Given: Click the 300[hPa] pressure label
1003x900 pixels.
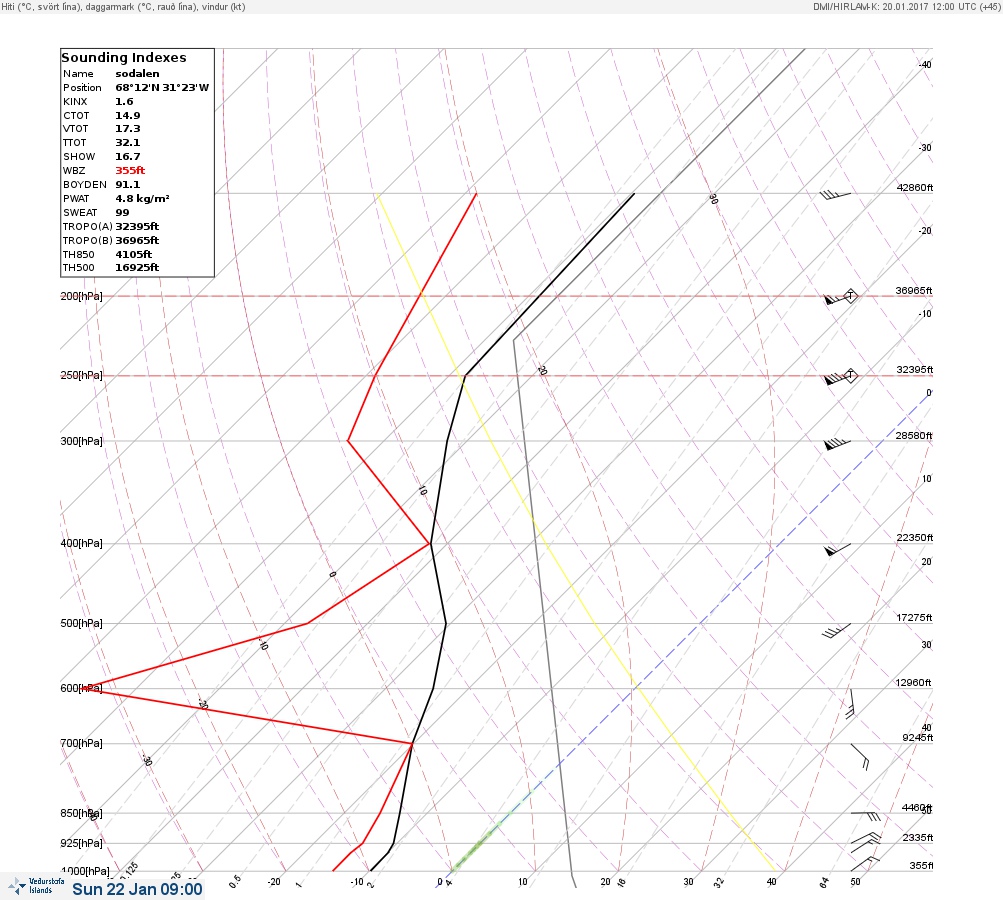Looking at the screenshot, I should (x=81, y=441).
